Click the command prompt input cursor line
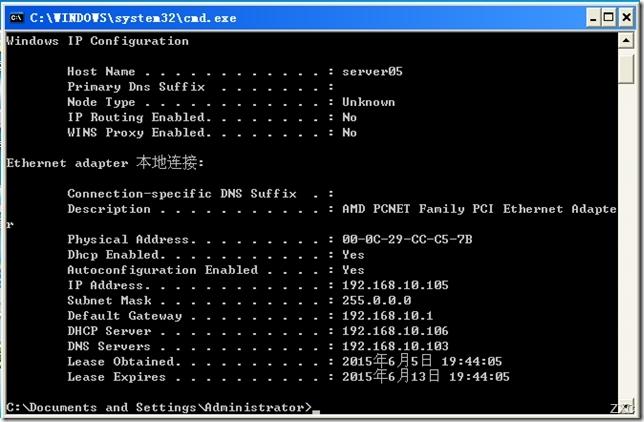Viewport: 644px width, 422px height. click(163, 407)
